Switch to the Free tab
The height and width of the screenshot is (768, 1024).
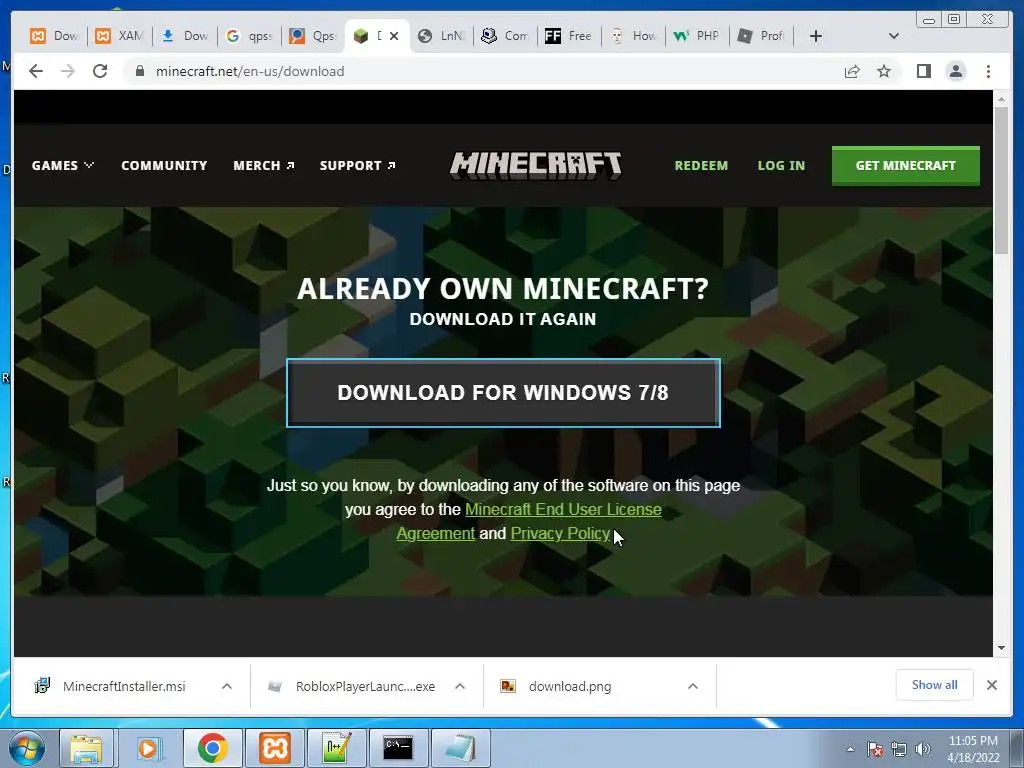[568, 36]
